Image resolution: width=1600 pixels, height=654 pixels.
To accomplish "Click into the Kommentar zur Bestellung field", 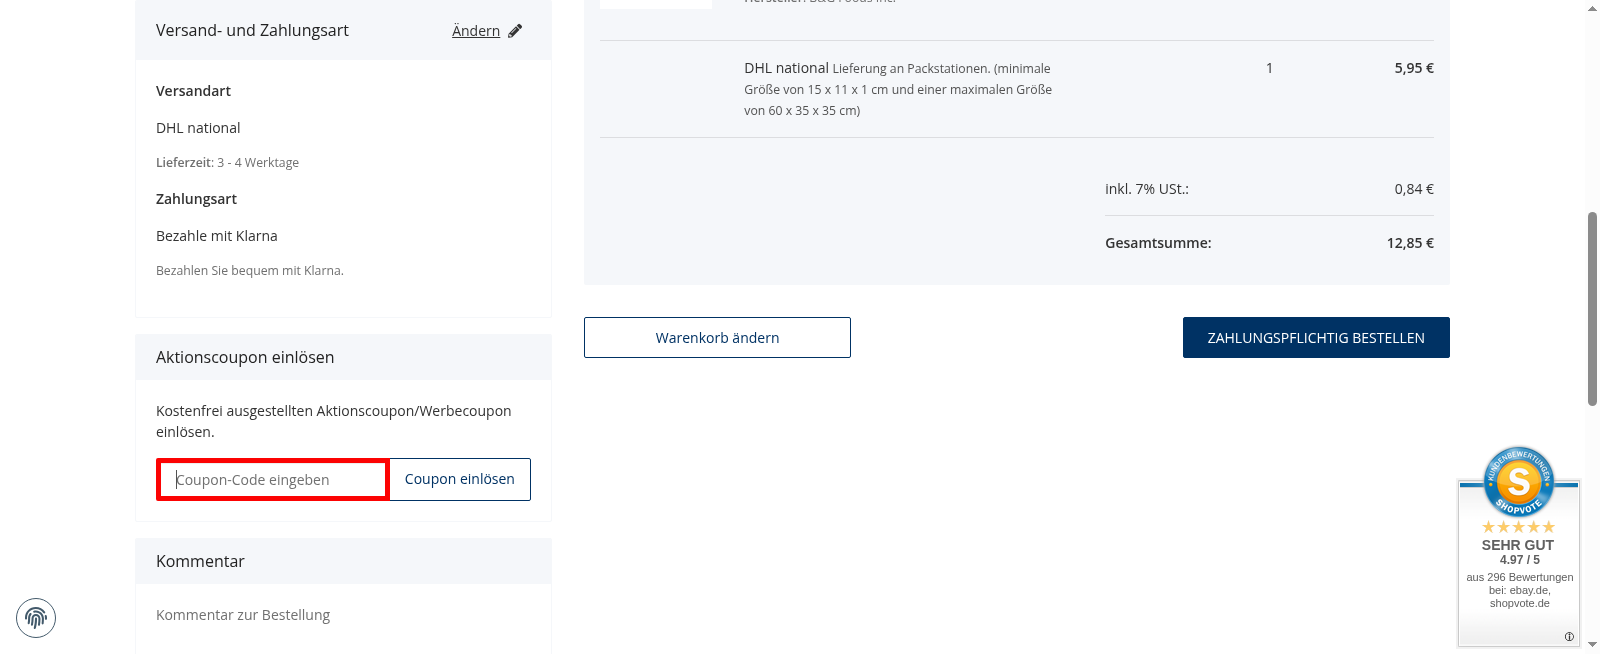I will [x=343, y=615].
